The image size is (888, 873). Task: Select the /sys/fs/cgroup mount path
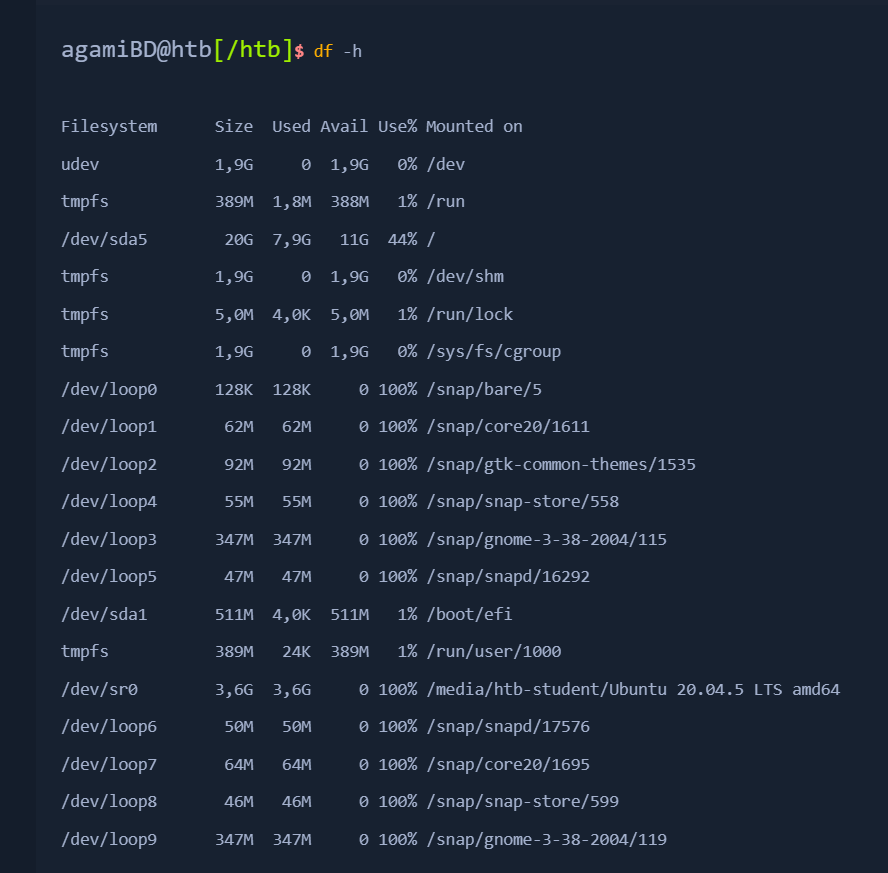[494, 352]
